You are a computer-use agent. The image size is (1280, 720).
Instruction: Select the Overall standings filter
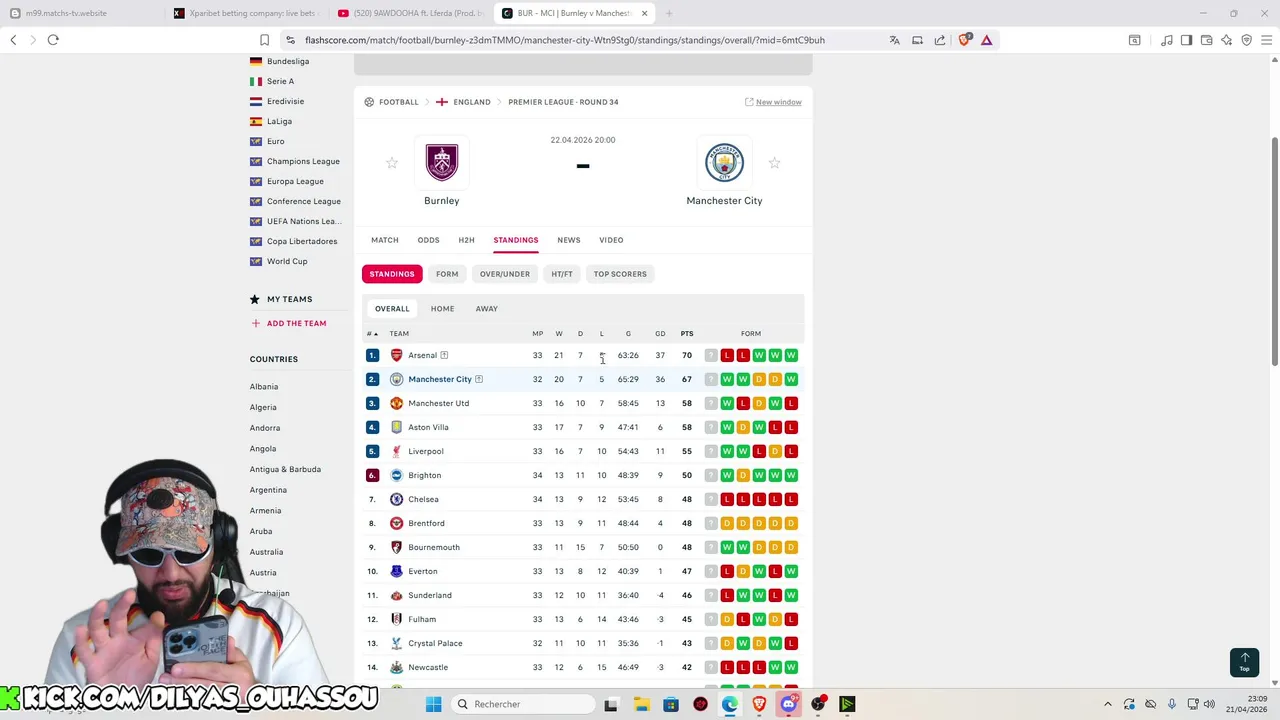point(392,309)
